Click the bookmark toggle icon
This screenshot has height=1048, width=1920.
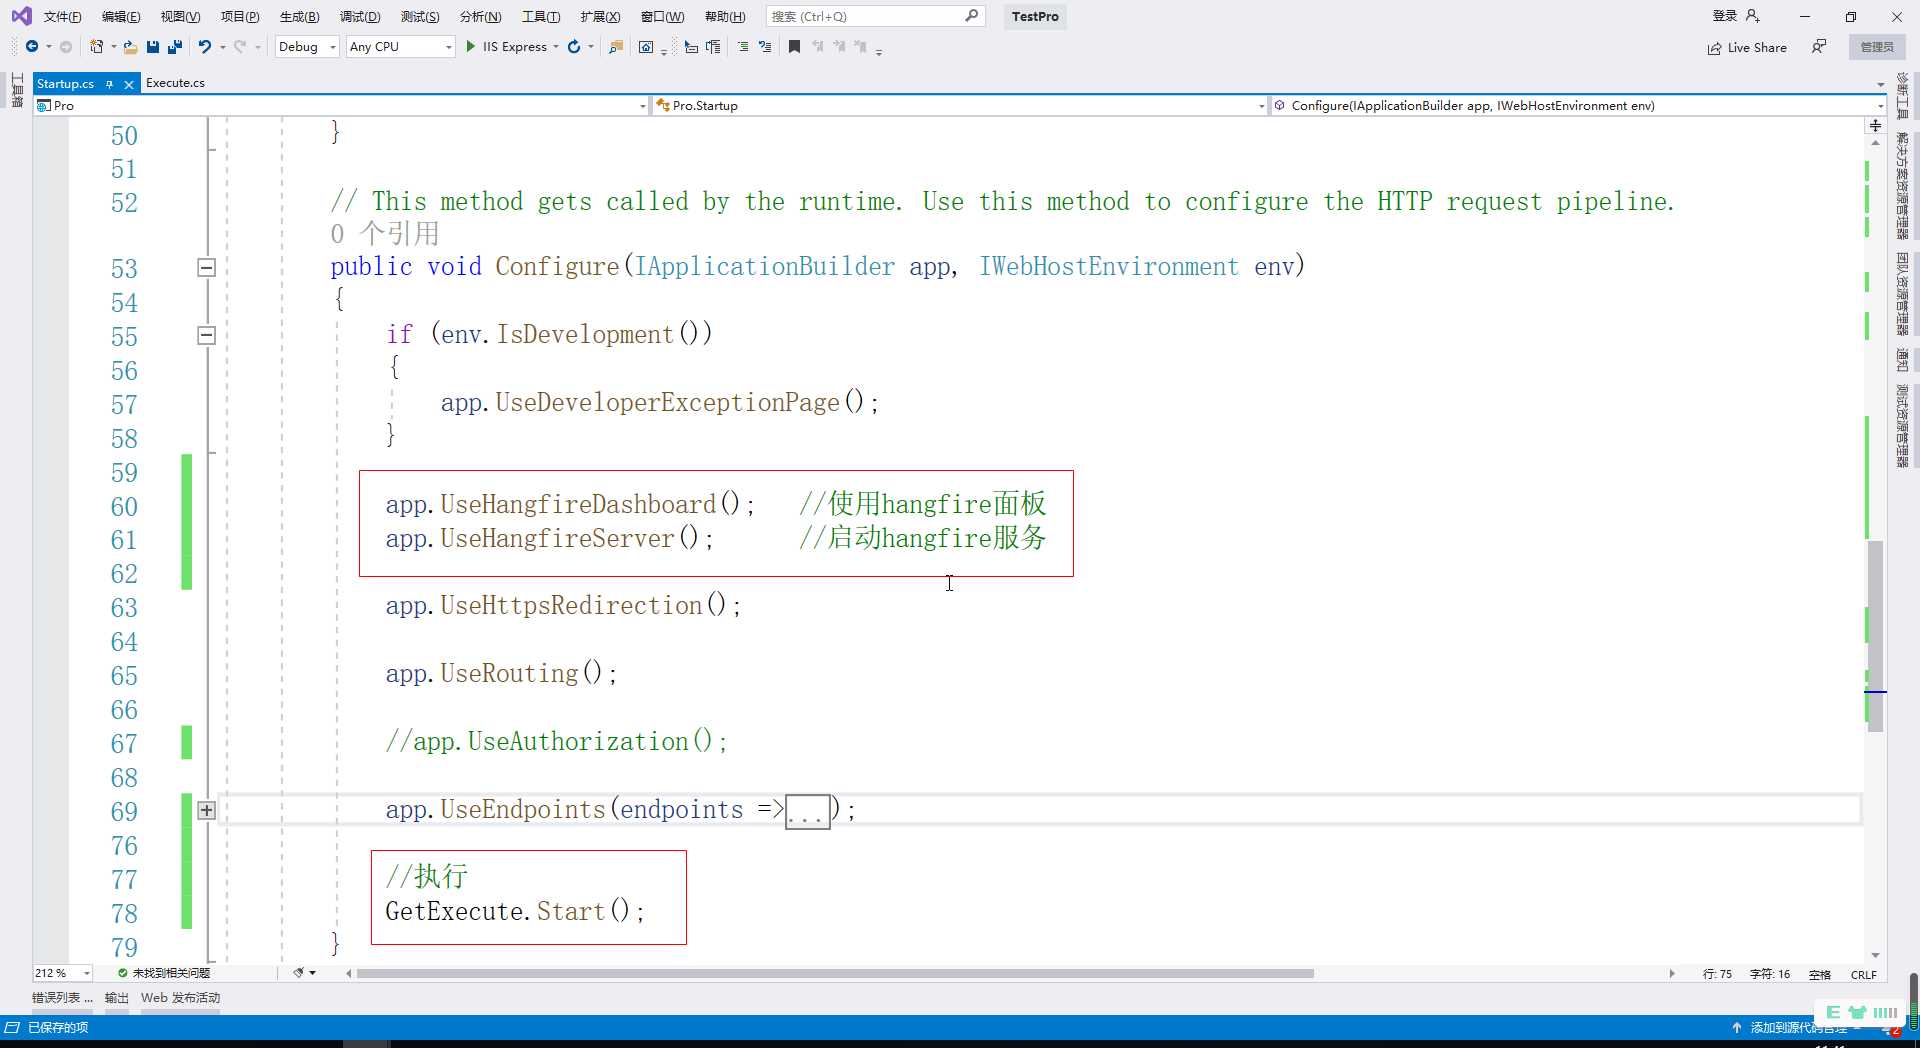click(794, 47)
